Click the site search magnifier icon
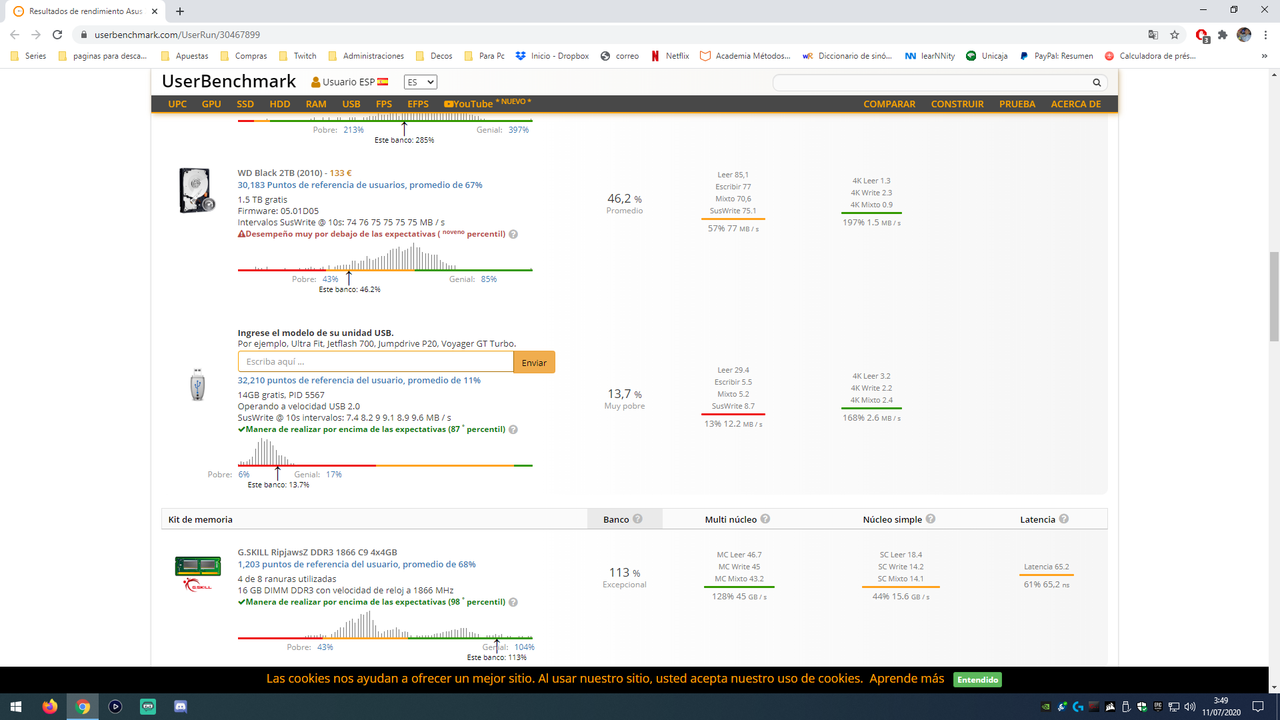Viewport: 1280px width, 720px height. tap(1097, 83)
